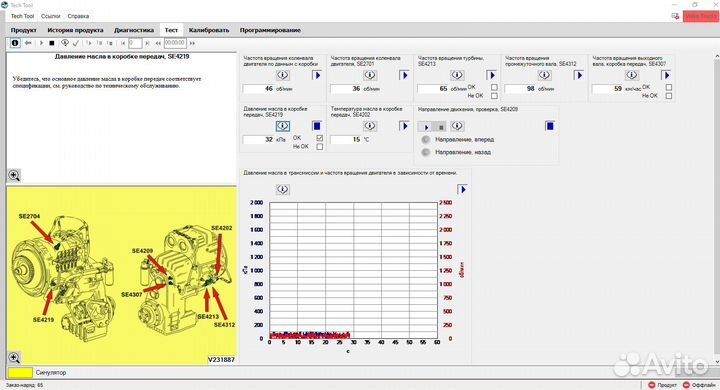
Task: Switch to the Программирование tab
Action: tap(270, 30)
